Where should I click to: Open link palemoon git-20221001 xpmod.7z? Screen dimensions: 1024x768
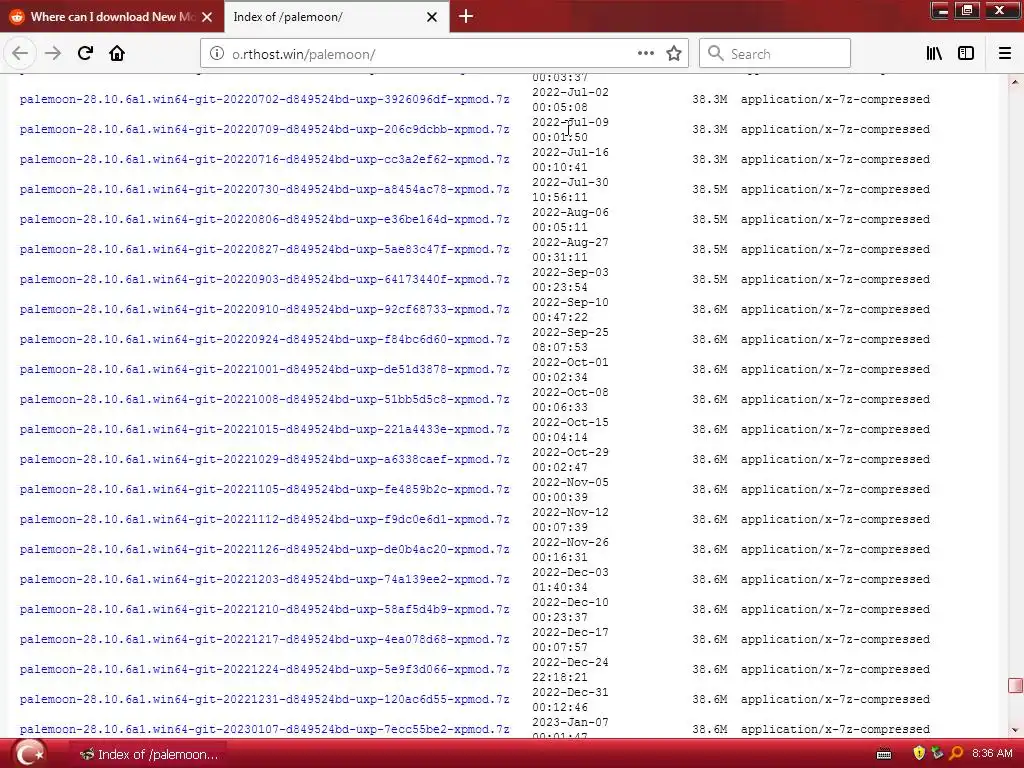tap(264, 370)
